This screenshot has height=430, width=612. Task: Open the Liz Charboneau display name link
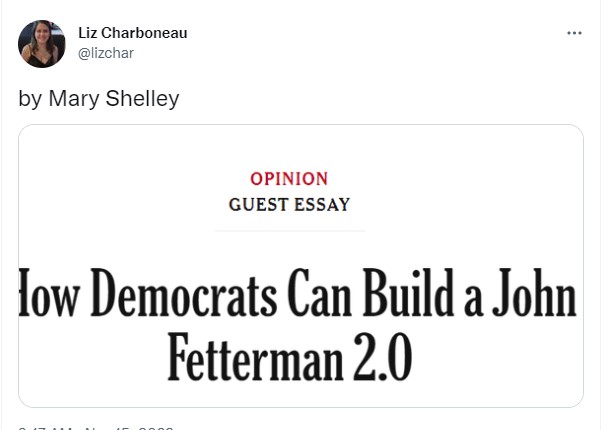click(133, 33)
